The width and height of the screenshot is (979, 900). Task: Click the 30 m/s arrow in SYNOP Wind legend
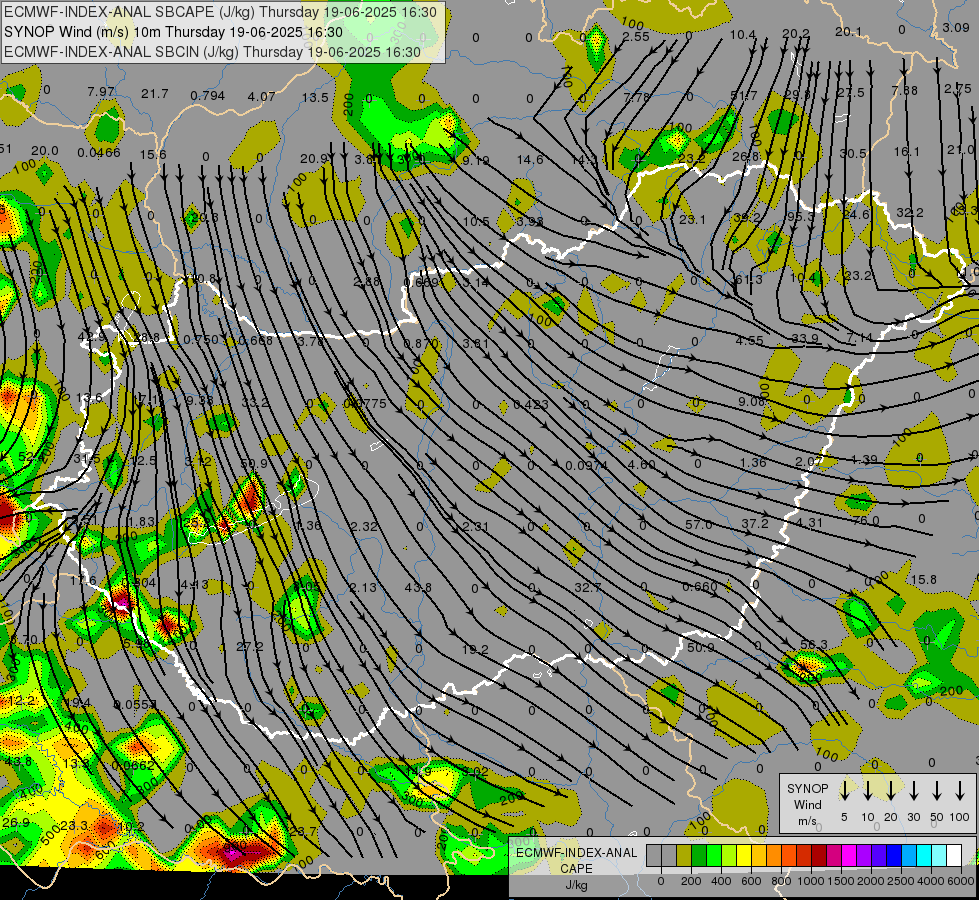913,790
